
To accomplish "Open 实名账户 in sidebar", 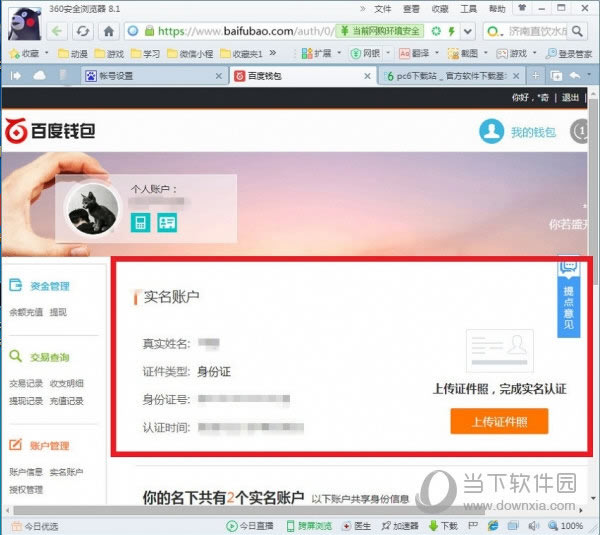I will pos(67,472).
